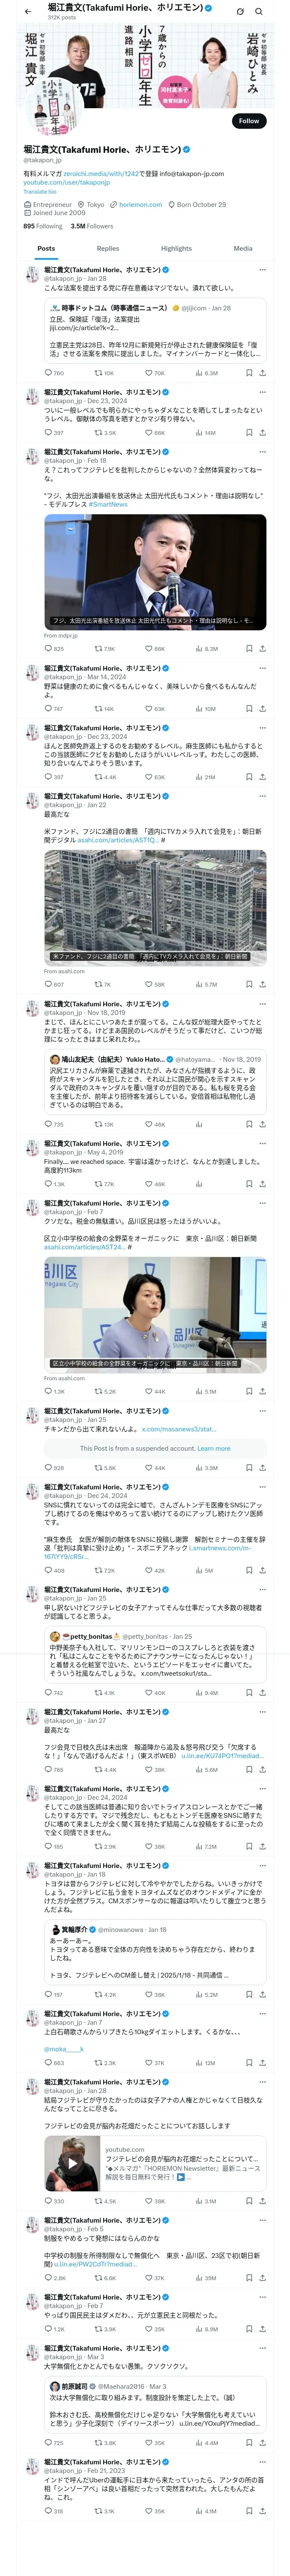This screenshot has height=2576, width=290.
Task: Share the first Jan 28 post
Action: click(x=263, y=373)
